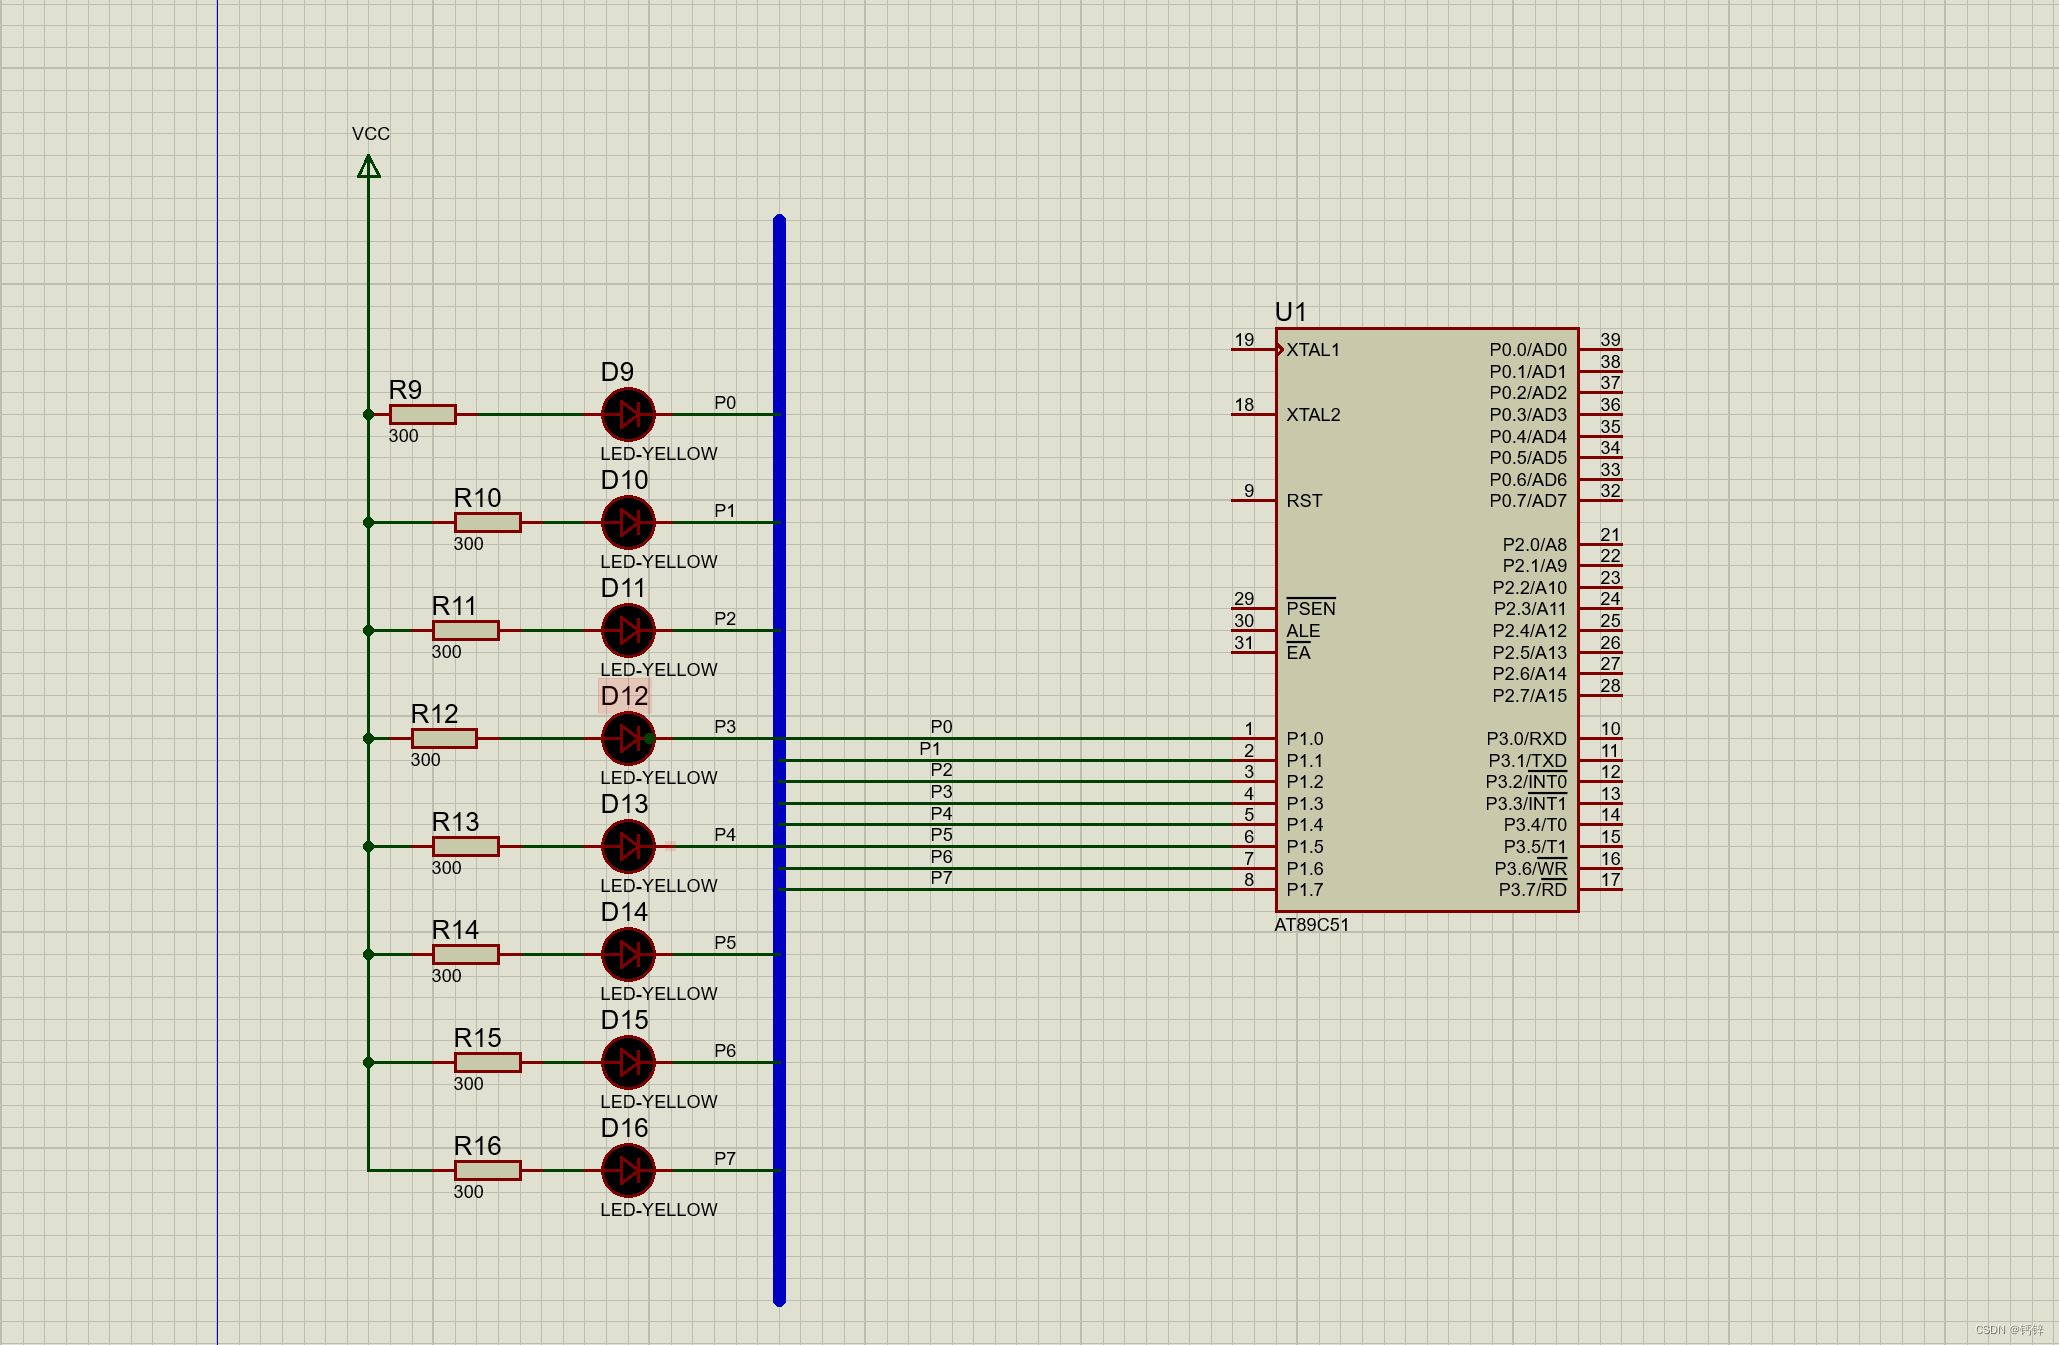Click the P3.1/TXD pin label
The height and width of the screenshot is (1345, 2059).
click(x=1528, y=761)
